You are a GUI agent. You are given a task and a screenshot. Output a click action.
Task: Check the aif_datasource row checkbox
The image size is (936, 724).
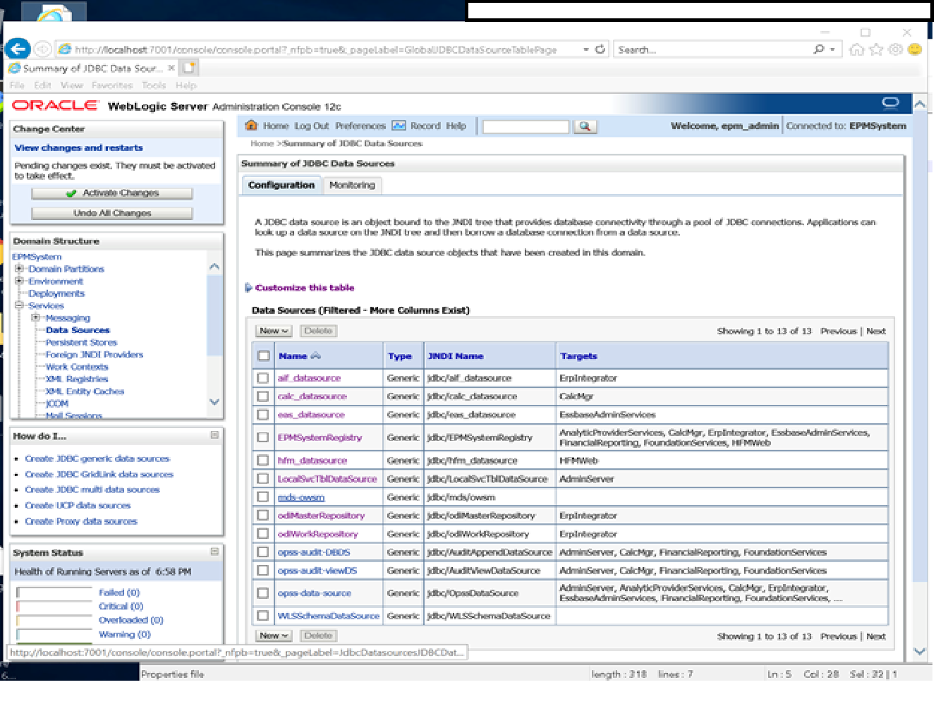pyautogui.click(x=263, y=378)
